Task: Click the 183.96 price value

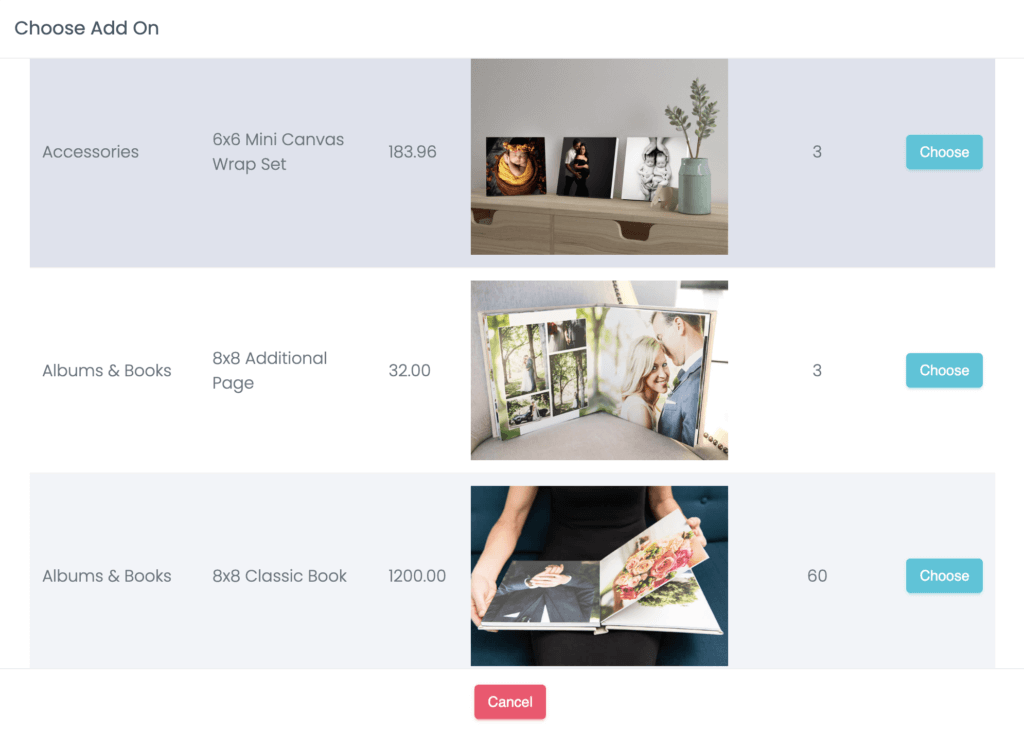Action: click(x=412, y=152)
